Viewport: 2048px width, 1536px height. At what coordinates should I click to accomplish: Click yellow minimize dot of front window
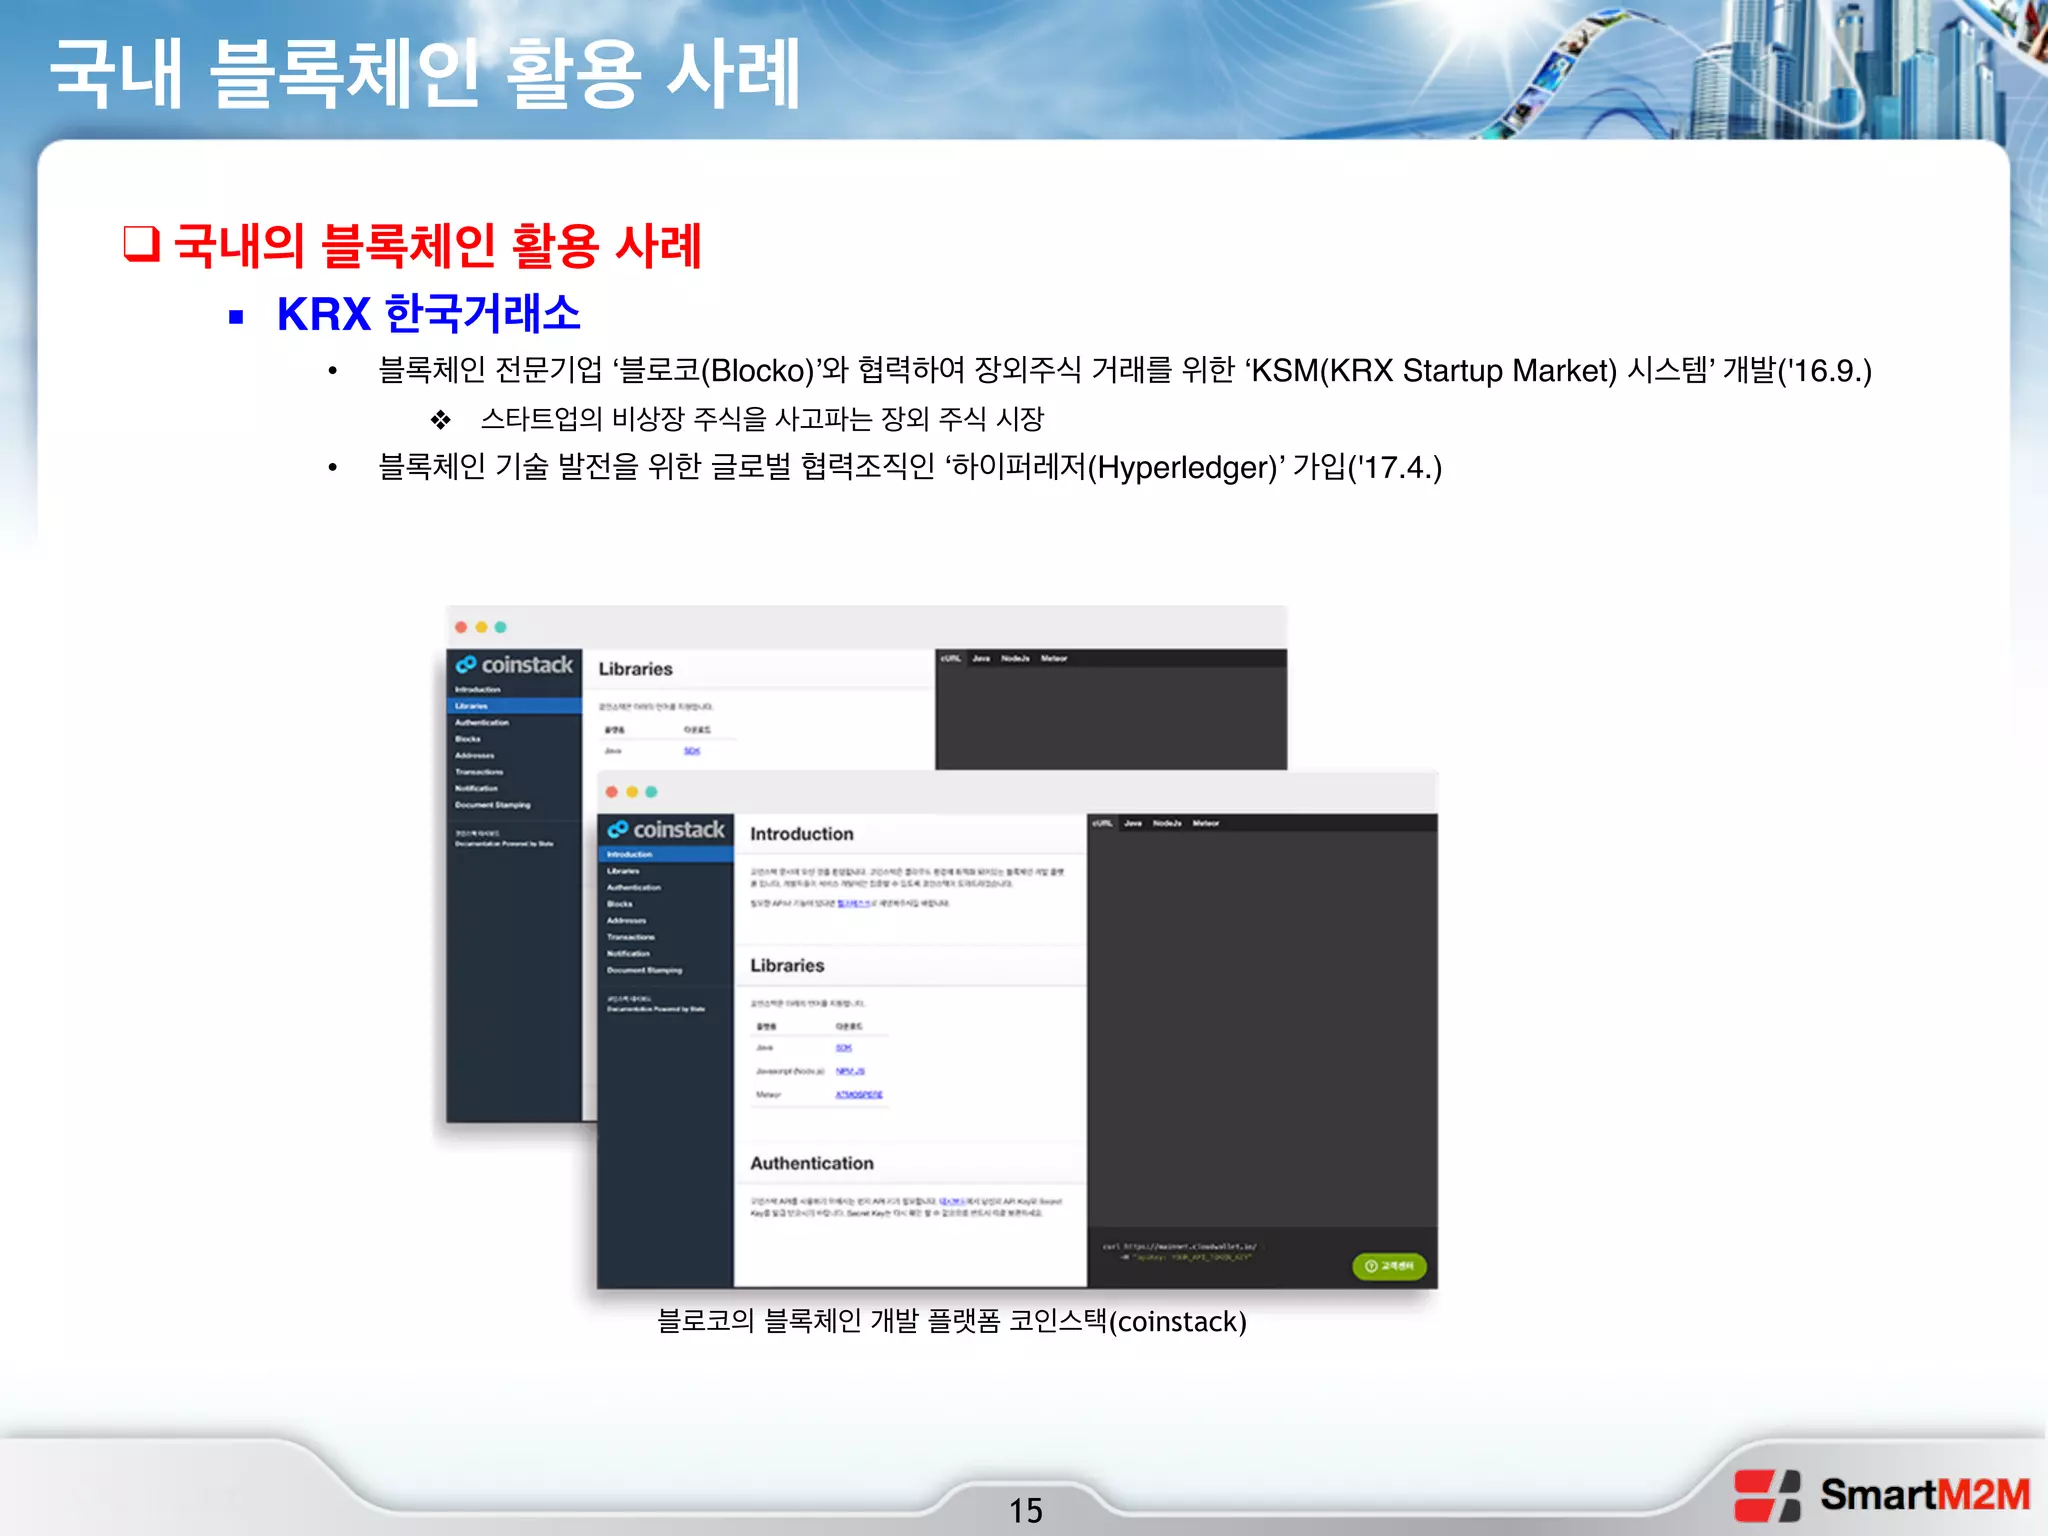coord(632,792)
